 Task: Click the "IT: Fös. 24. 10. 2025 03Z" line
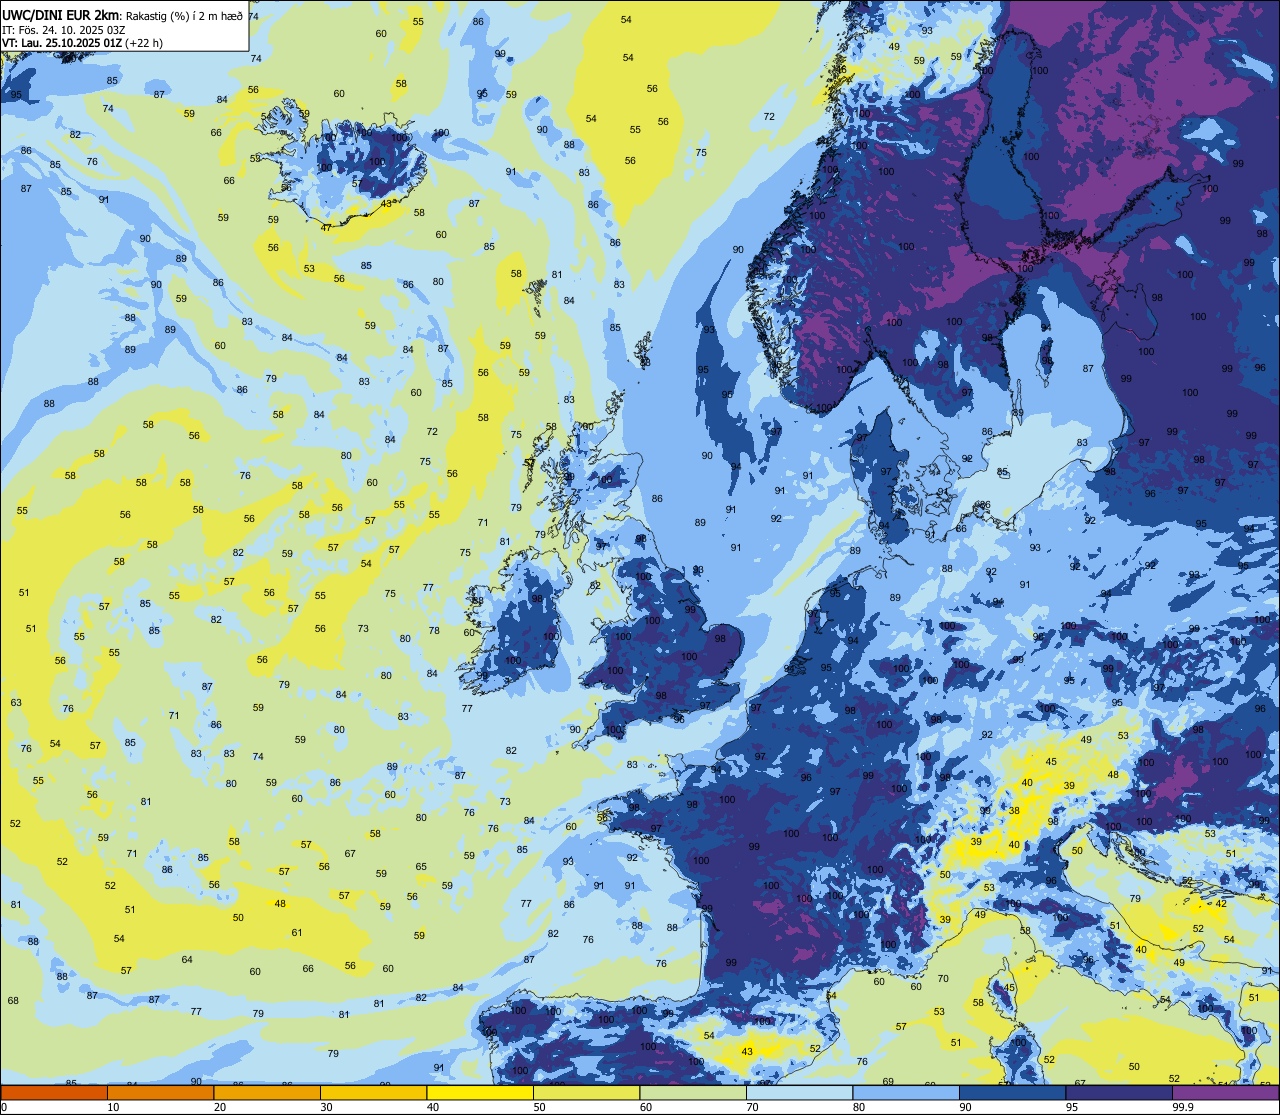pyautogui.click(x=63, y=30)
